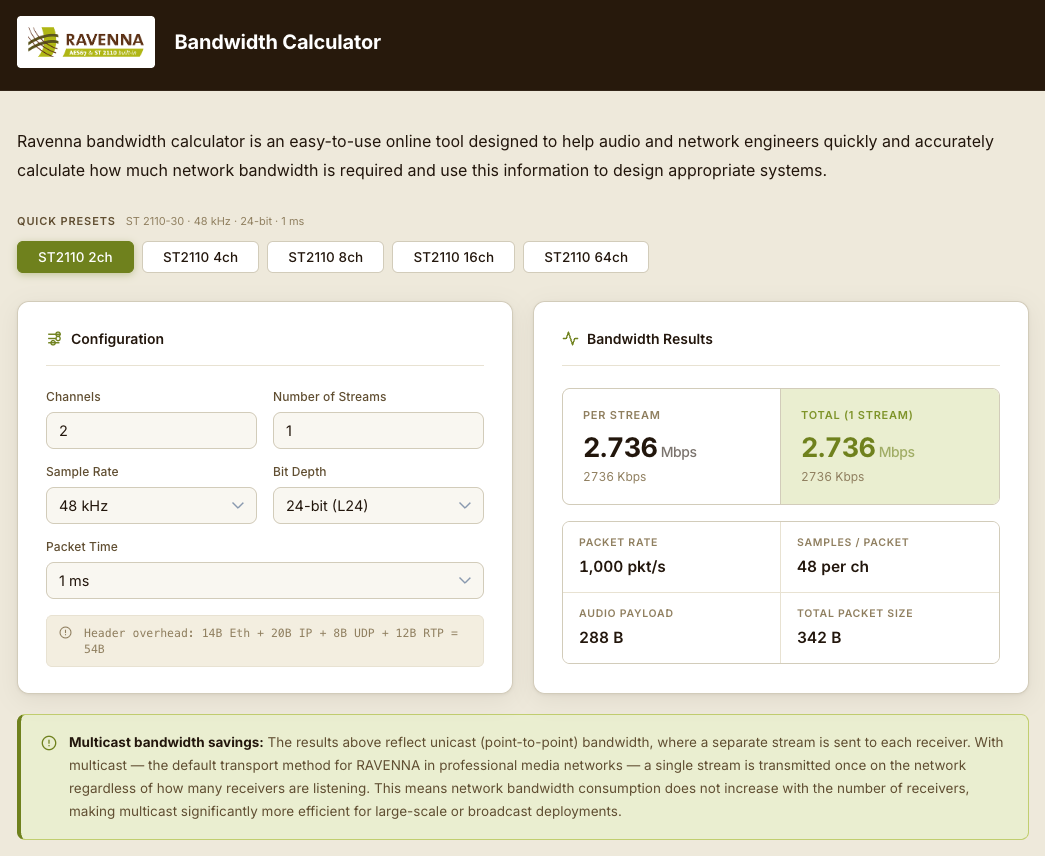Expand the Bit Depth dropdown
Screen dimensions: 1045x856
pos(378,506)
